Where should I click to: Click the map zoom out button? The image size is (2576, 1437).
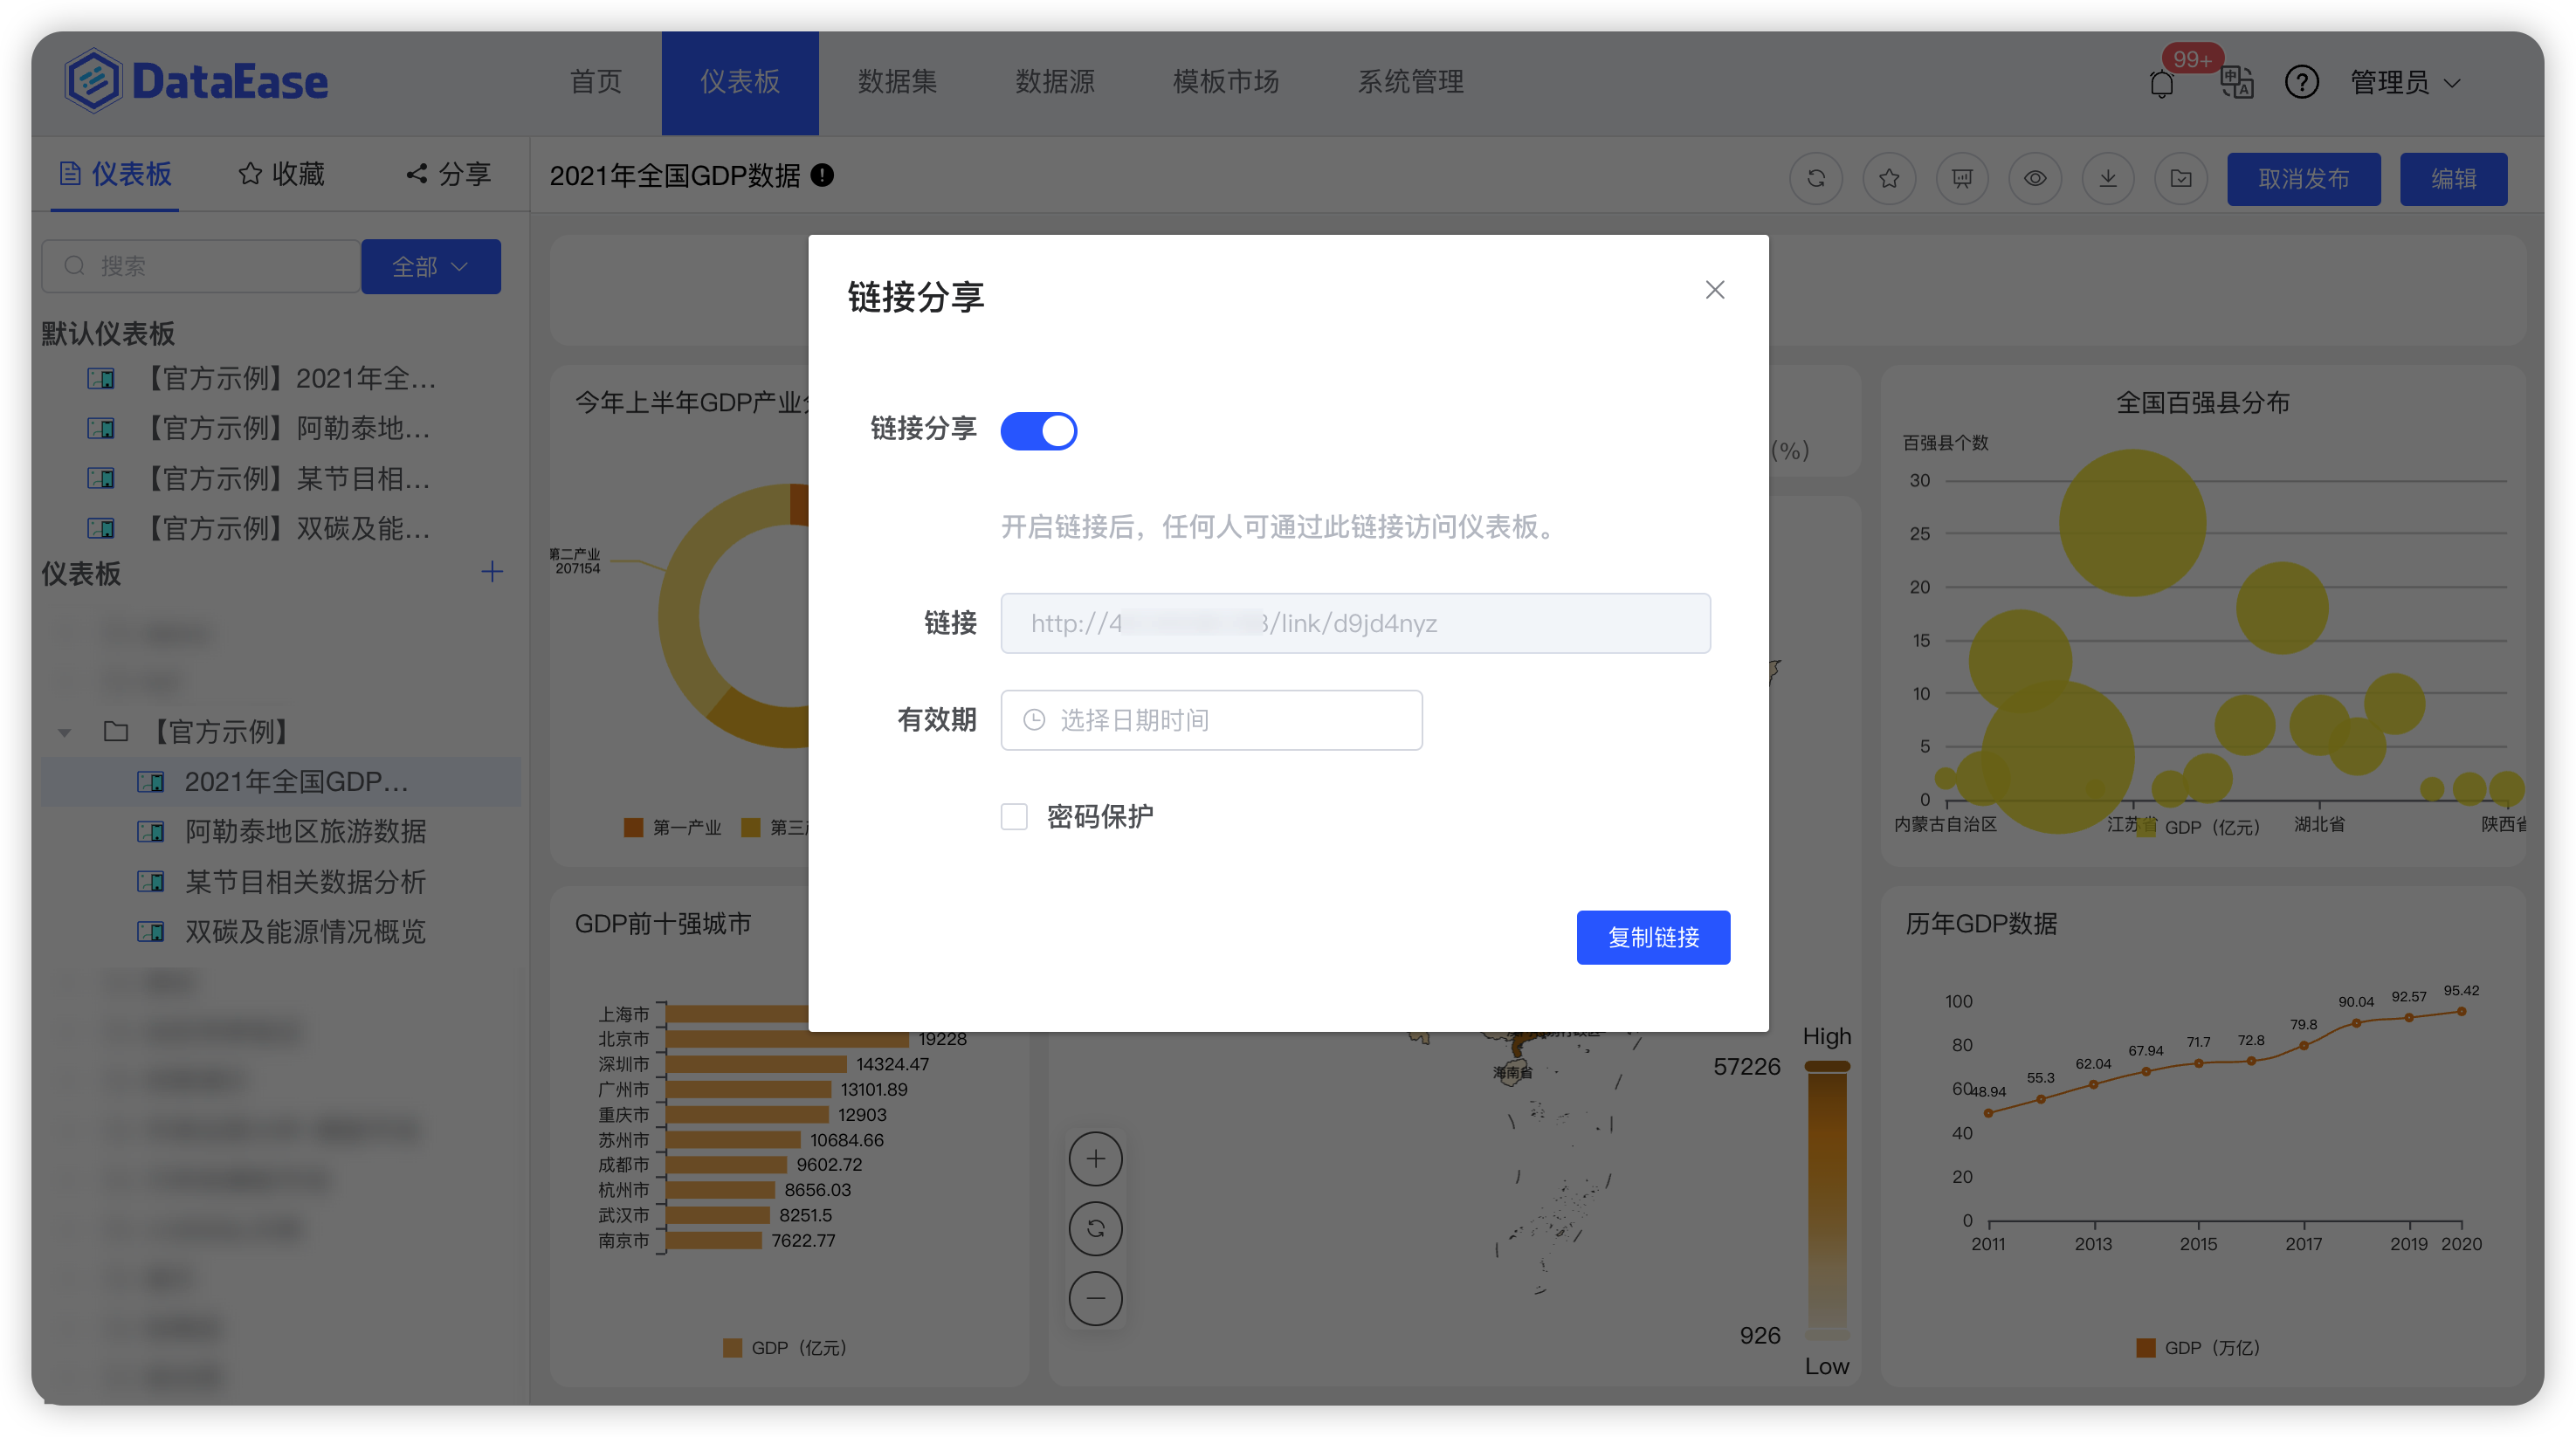(x=1095, y=1298)
